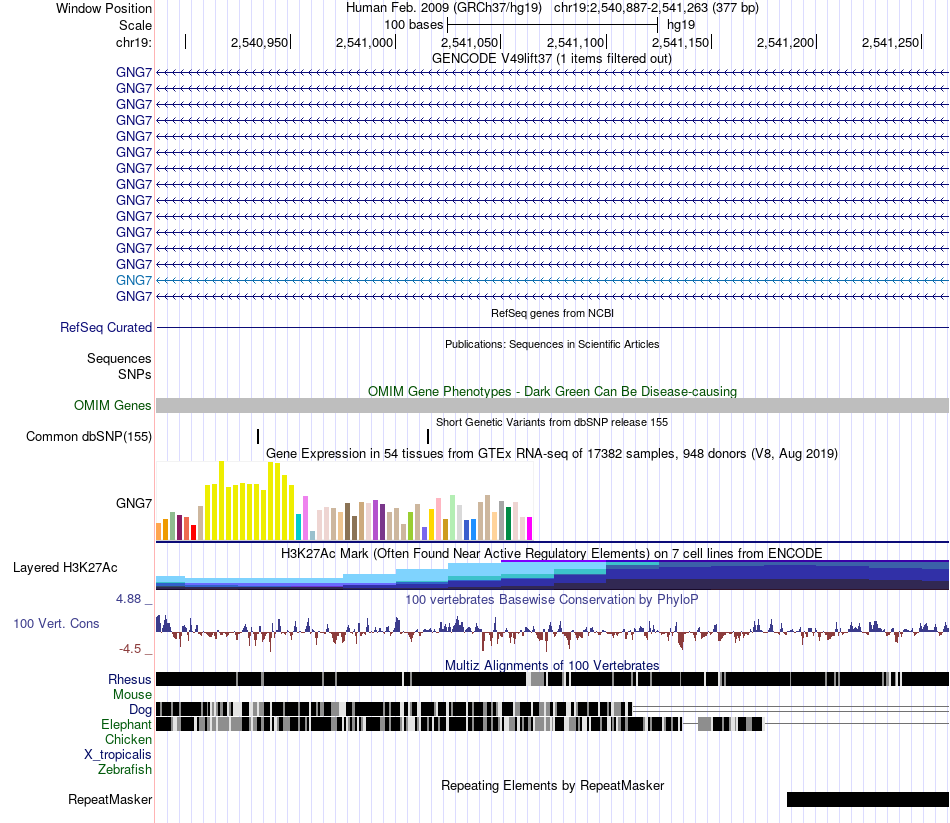Click the RefSeq Curated track label
Image resolution: width=950 pixels, height=823 pixels.
106,327
